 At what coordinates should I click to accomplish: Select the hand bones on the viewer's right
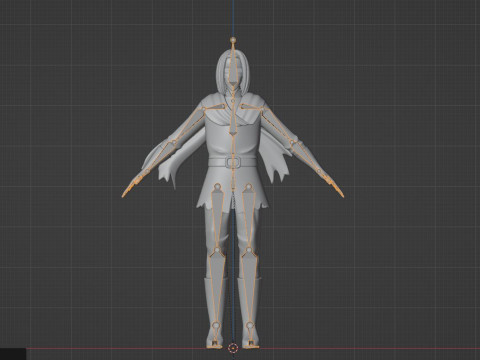click(x=332, y=186)
